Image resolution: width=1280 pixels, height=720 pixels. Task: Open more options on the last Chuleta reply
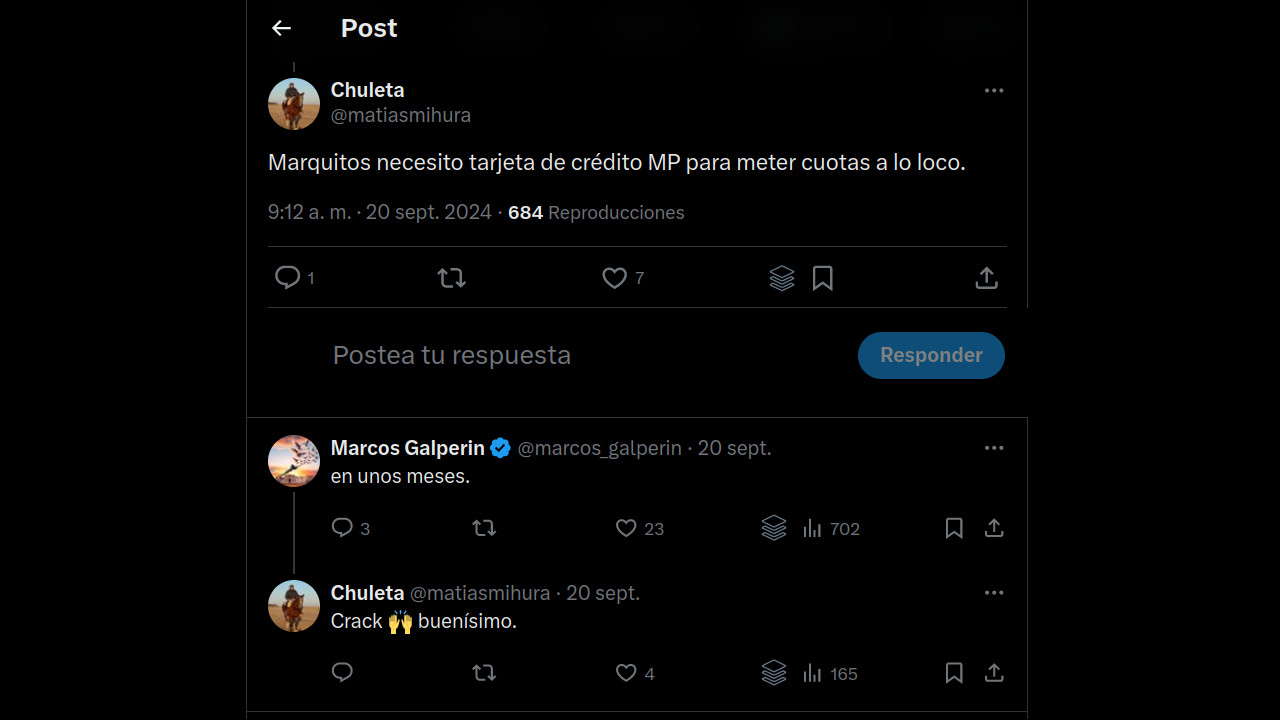pyautogui.click(x=994, y=592)
